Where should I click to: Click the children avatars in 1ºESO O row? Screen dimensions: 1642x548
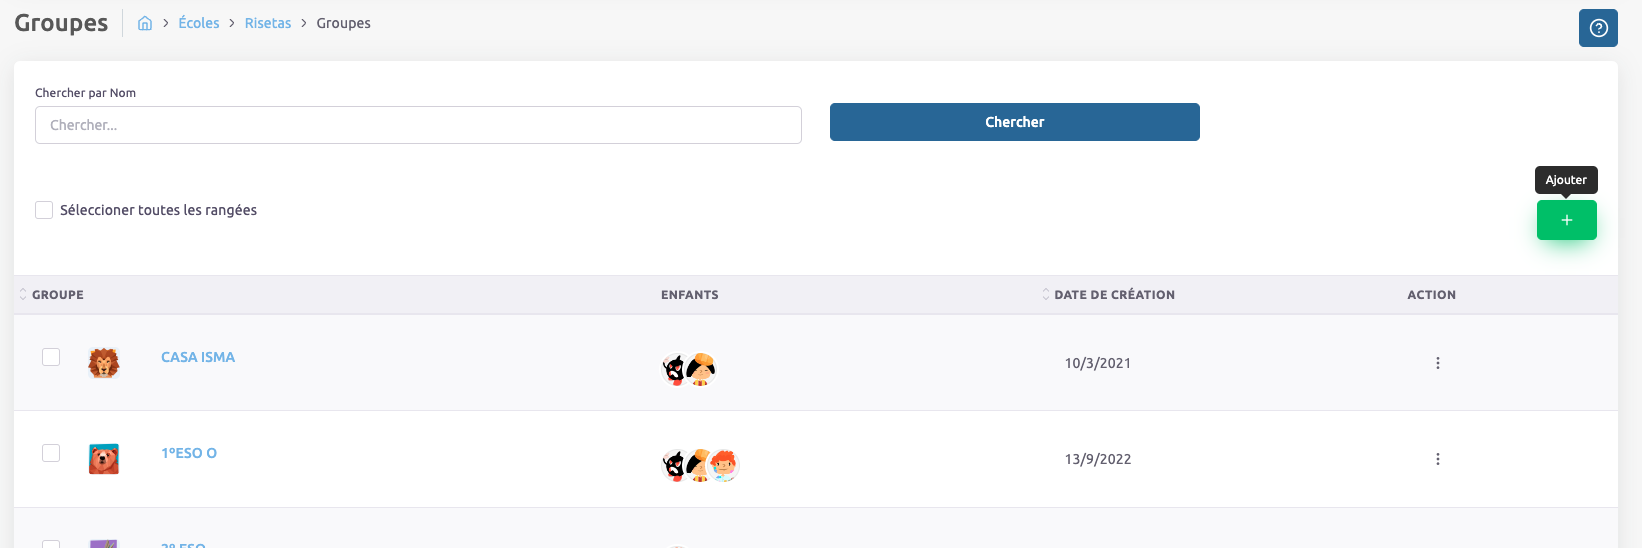point(700,465)
